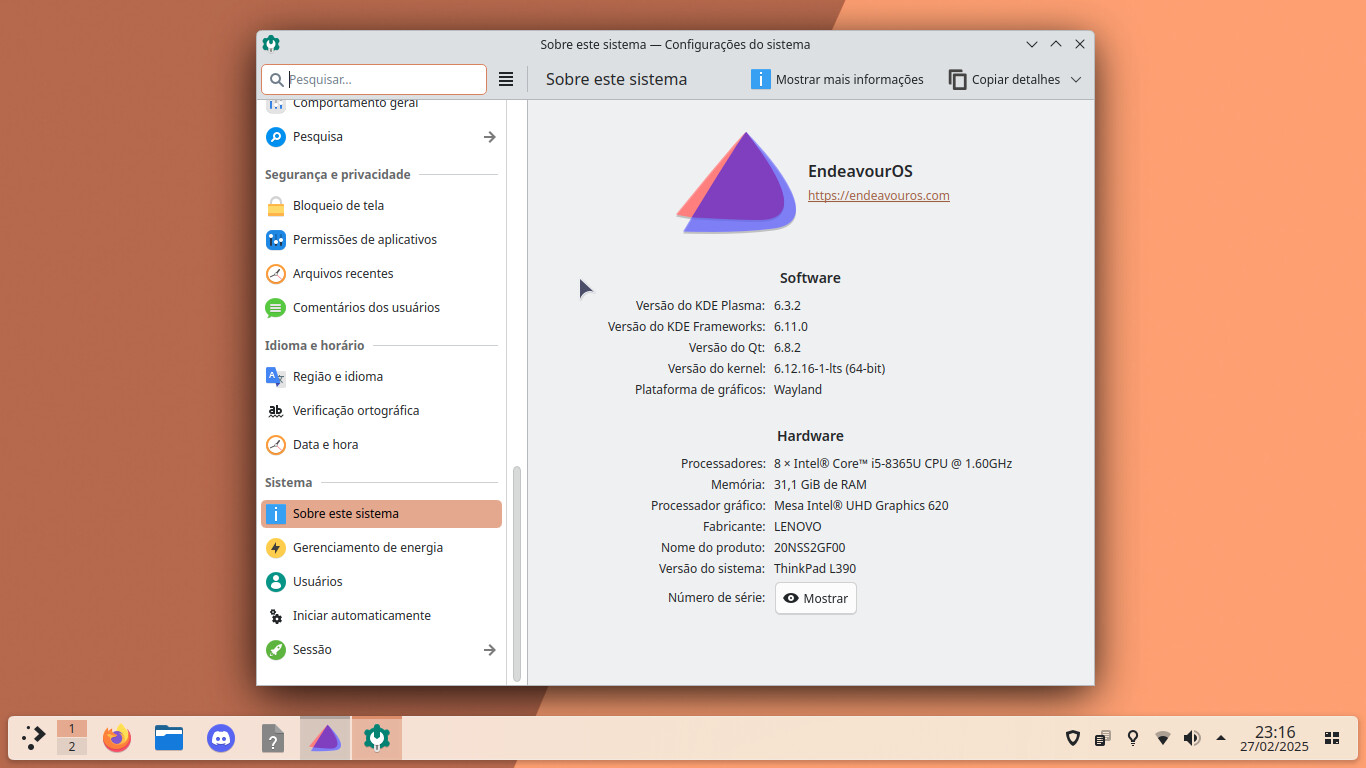Viewport: 1366px width, 768px height.
Task: Select the Qt version value 6.8.2
Action: 787,348
